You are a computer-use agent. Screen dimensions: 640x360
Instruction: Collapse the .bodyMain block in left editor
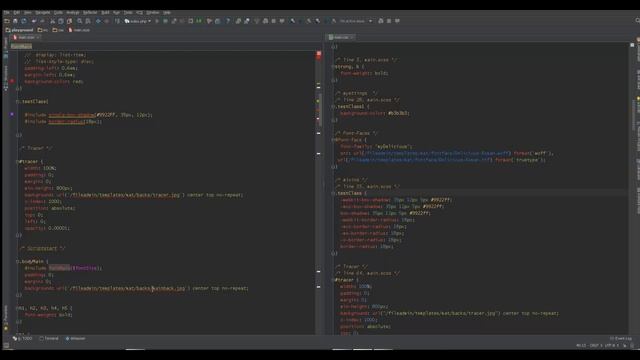[18, 261]
